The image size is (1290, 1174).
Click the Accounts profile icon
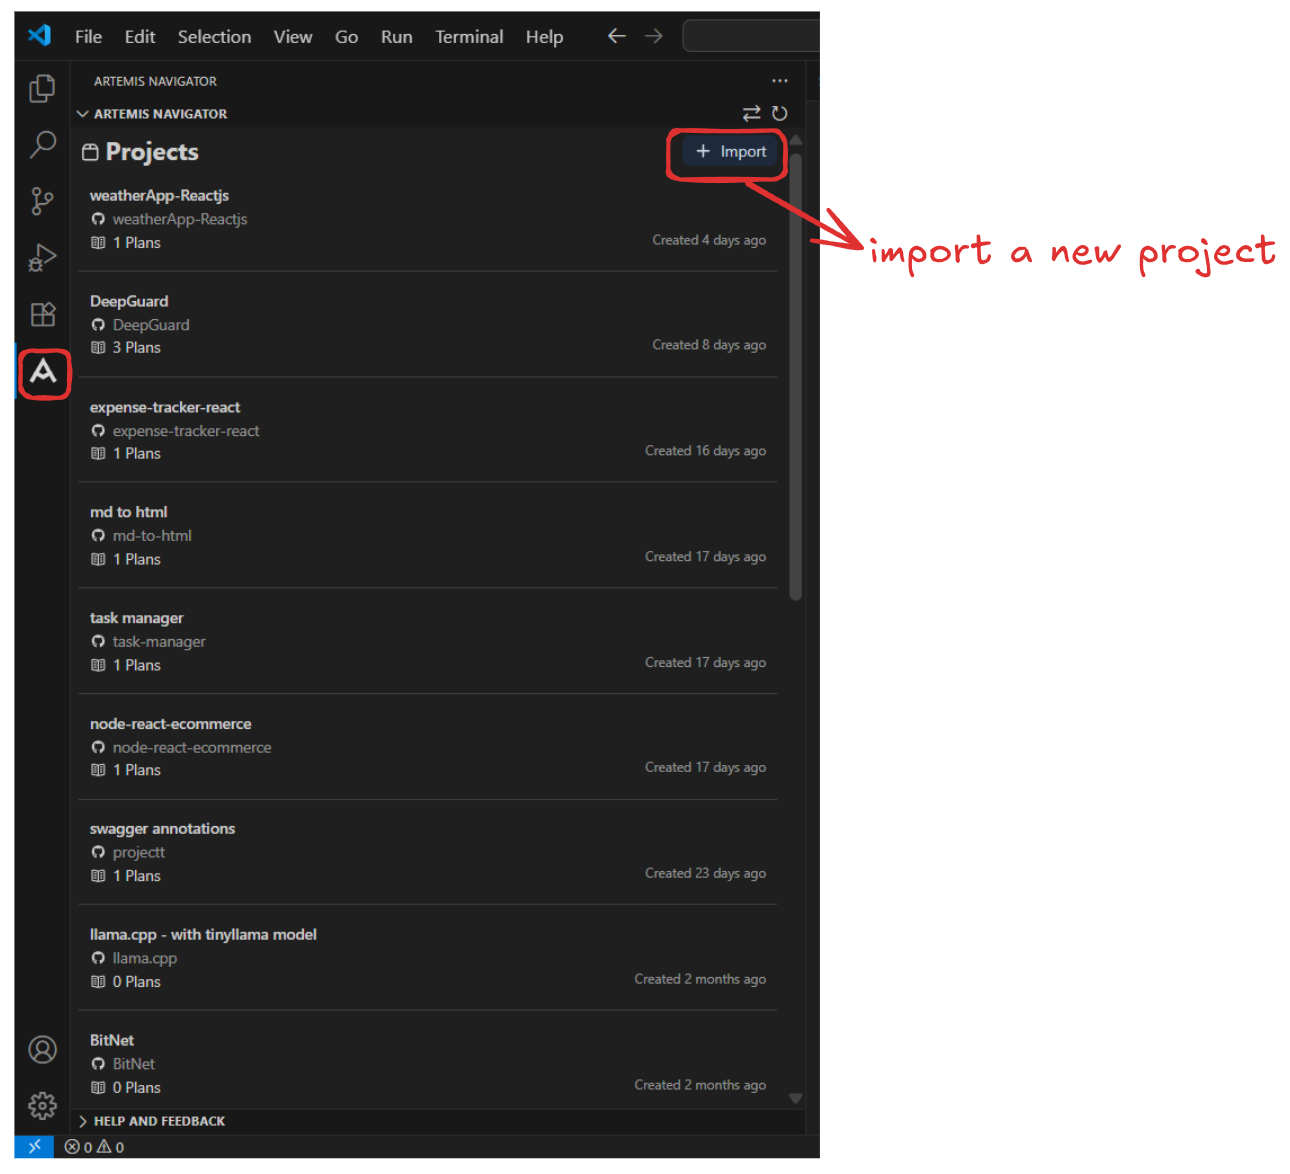(42, 1049)
